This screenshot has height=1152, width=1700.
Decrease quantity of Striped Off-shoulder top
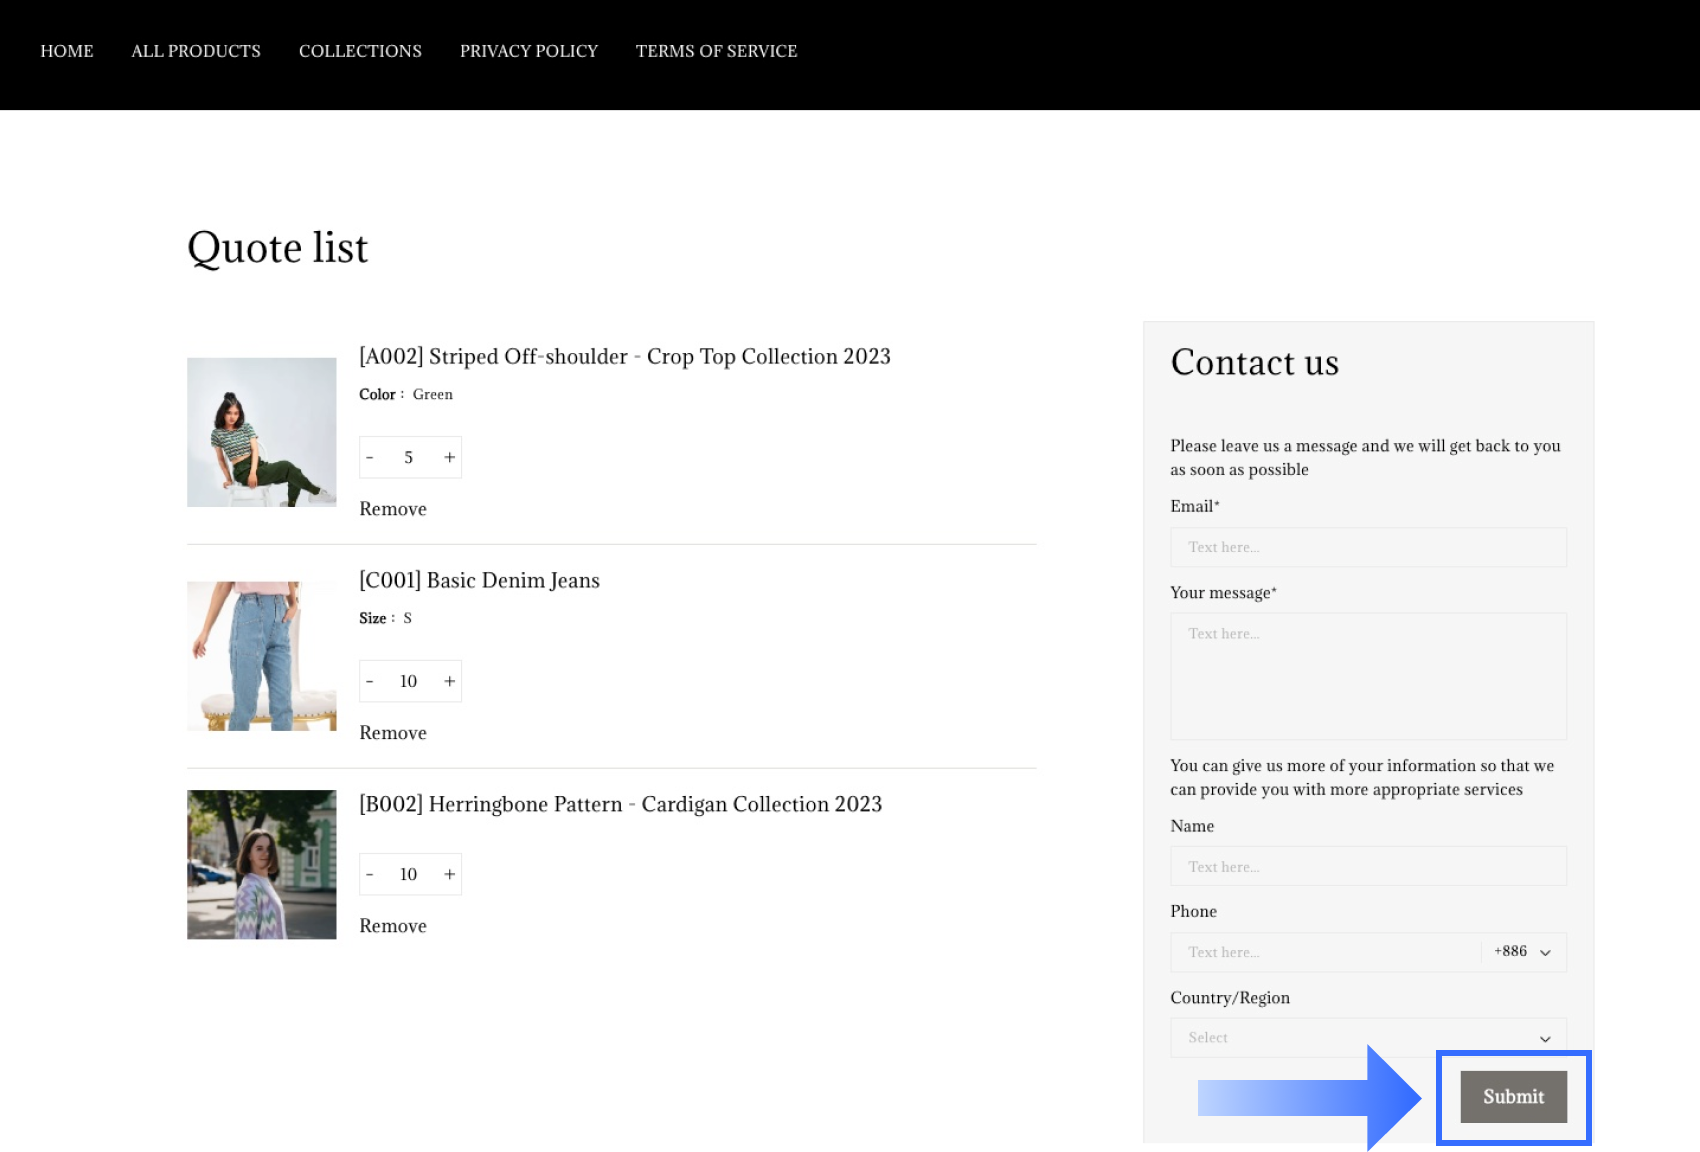click(370, 458)
